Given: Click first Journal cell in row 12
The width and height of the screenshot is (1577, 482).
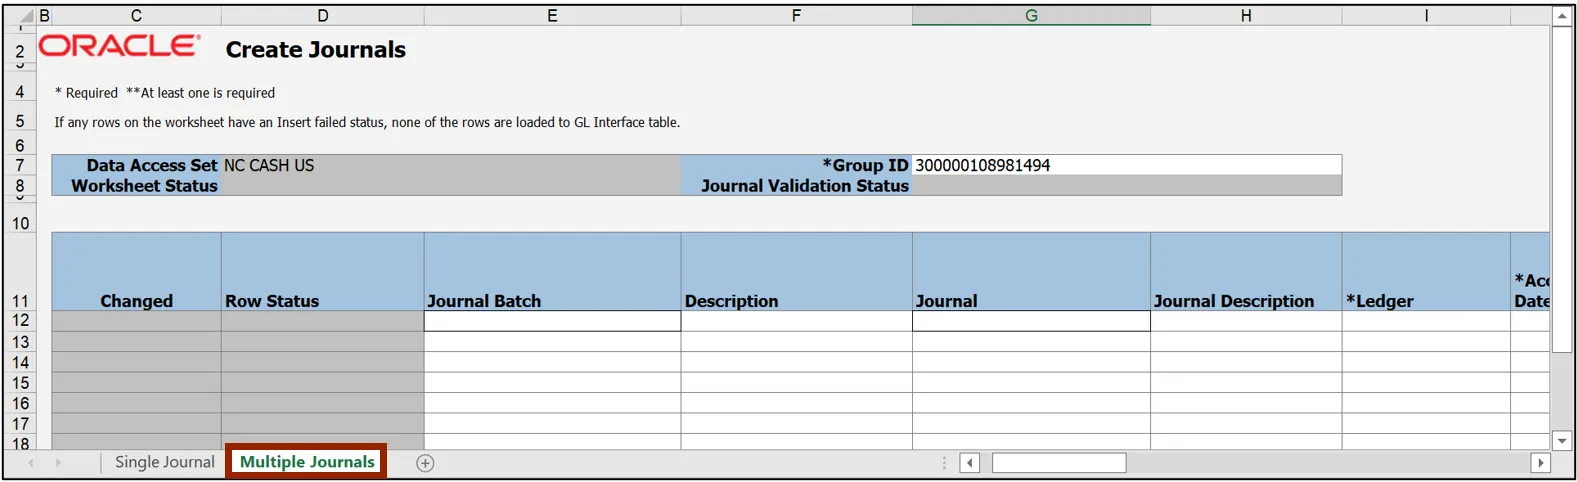Looking at the screenshot, I should [1030, 321].
